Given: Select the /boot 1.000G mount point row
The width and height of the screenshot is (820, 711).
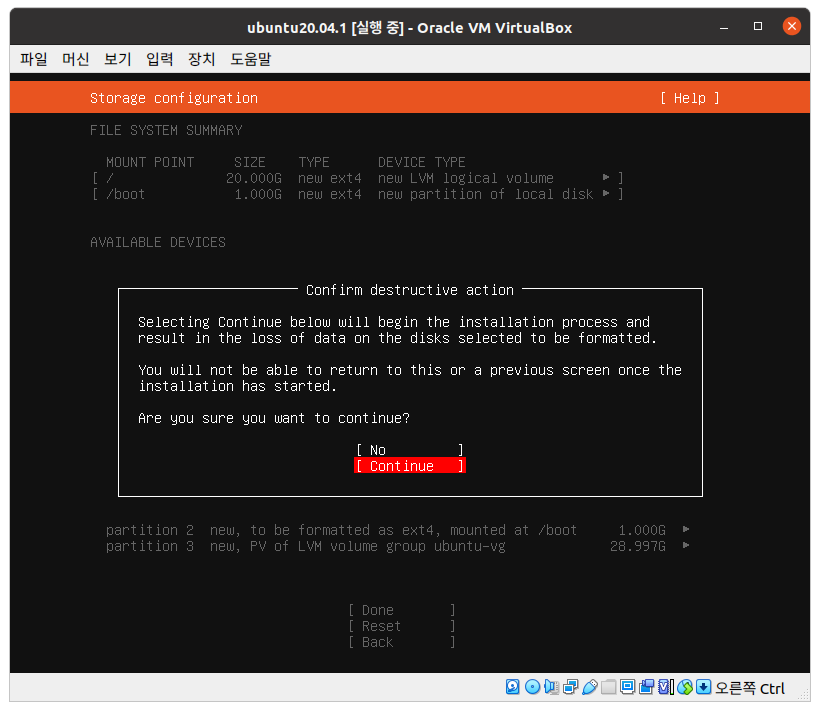Looking at the screenshot, I should tap(358, 194).
